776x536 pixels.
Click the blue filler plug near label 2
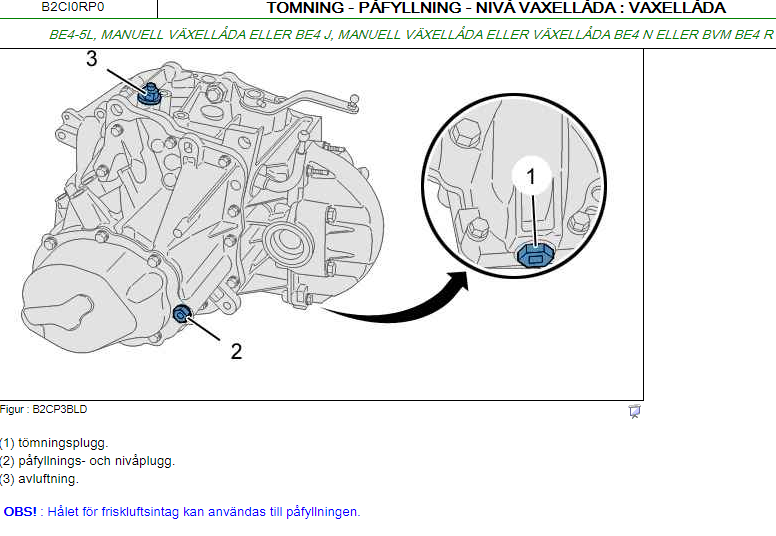point(182,313)
